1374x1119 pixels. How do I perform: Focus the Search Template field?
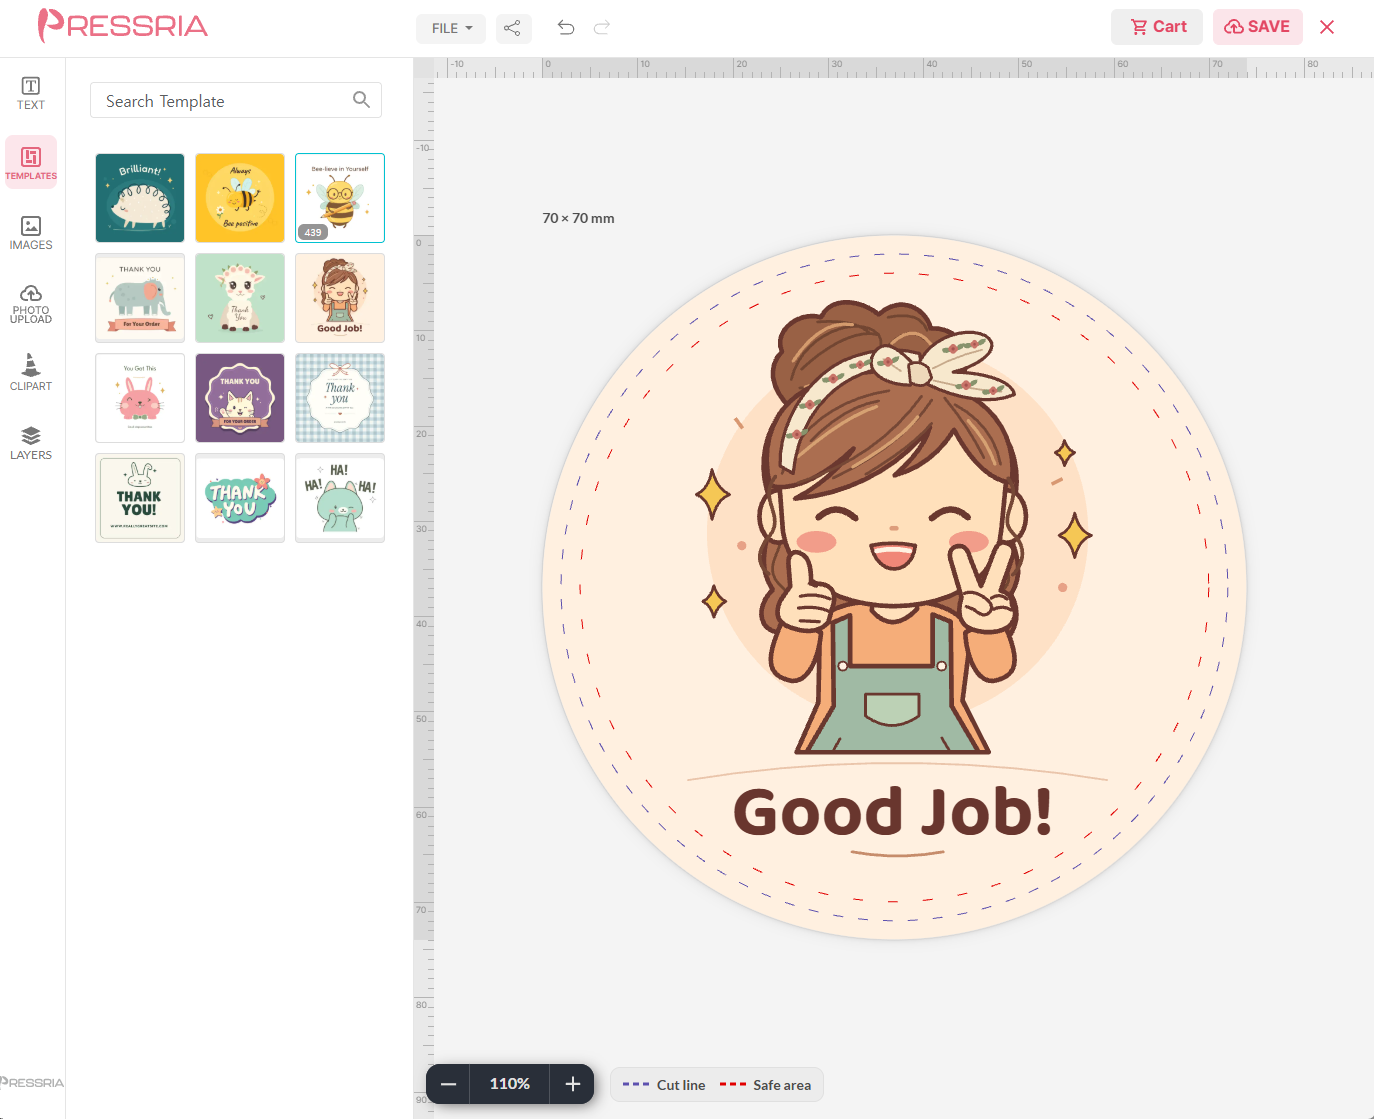[x=236, y=100]
